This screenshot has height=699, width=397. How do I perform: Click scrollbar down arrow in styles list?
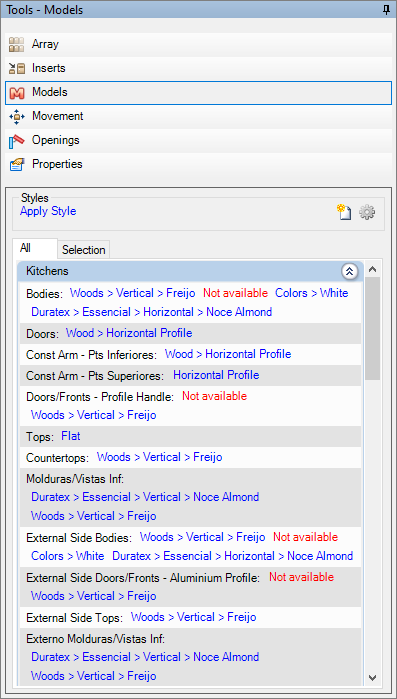click(373, 678)
